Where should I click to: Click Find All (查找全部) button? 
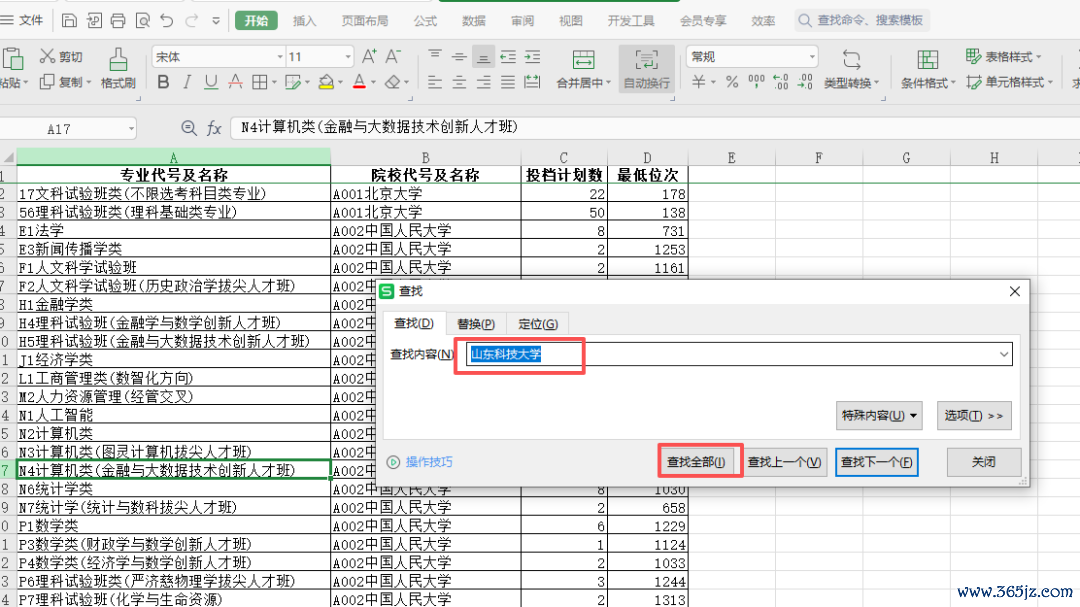click(x=696, y=462)
